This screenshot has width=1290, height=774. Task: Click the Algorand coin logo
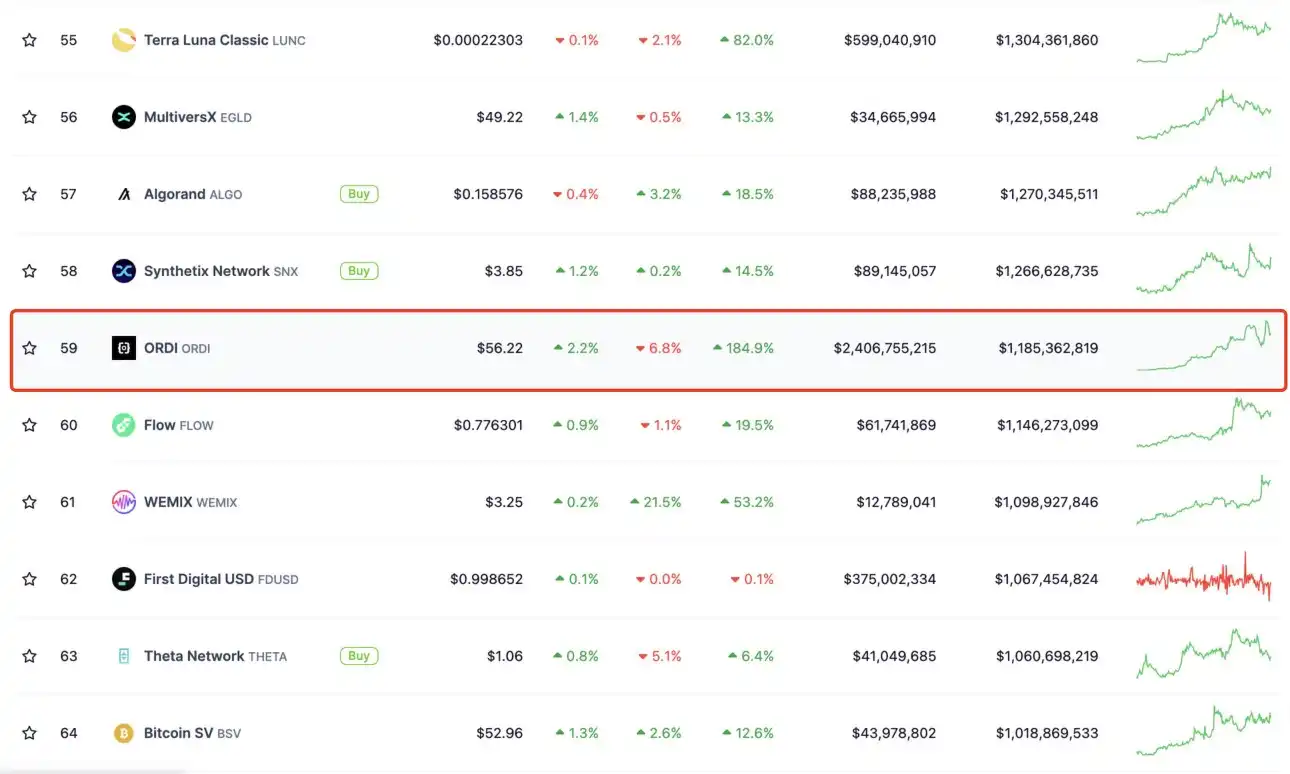[x=124, y=194]
